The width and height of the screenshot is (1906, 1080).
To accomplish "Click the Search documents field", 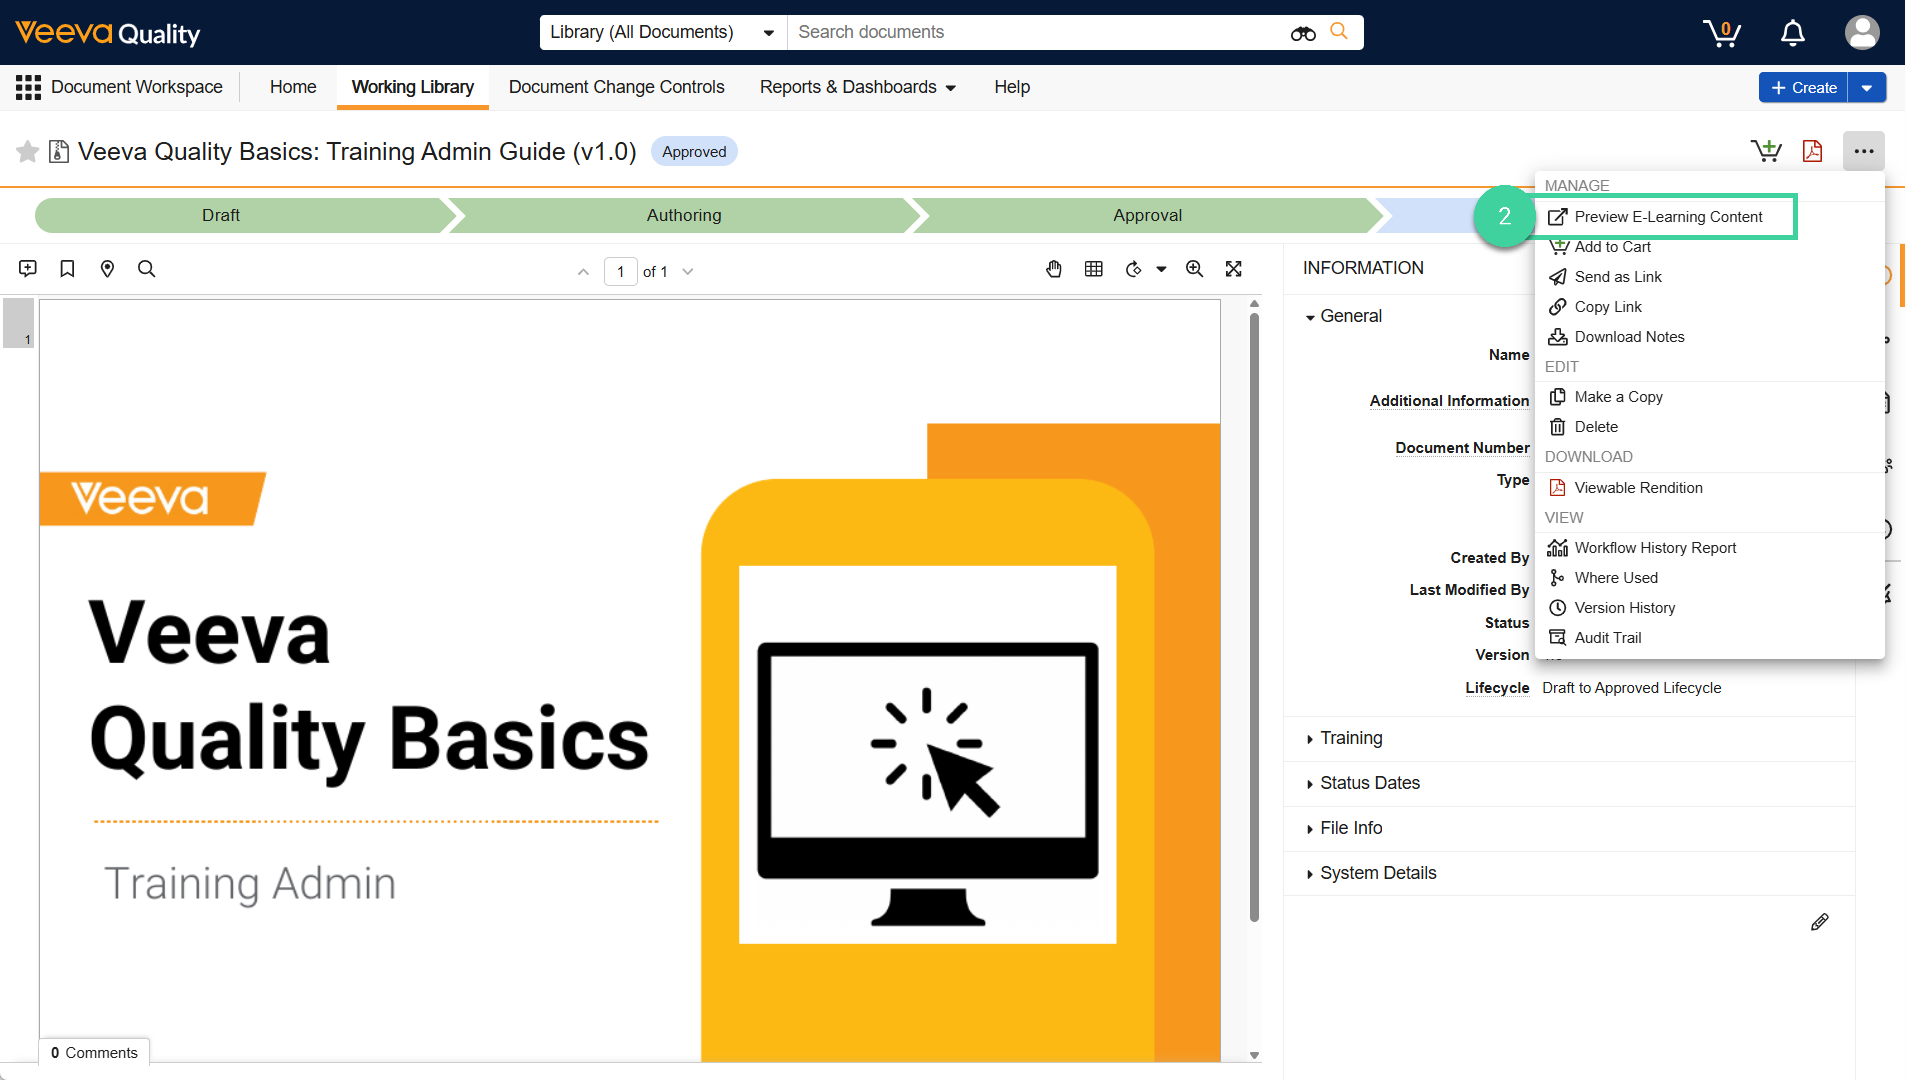I will [1035, 32].
